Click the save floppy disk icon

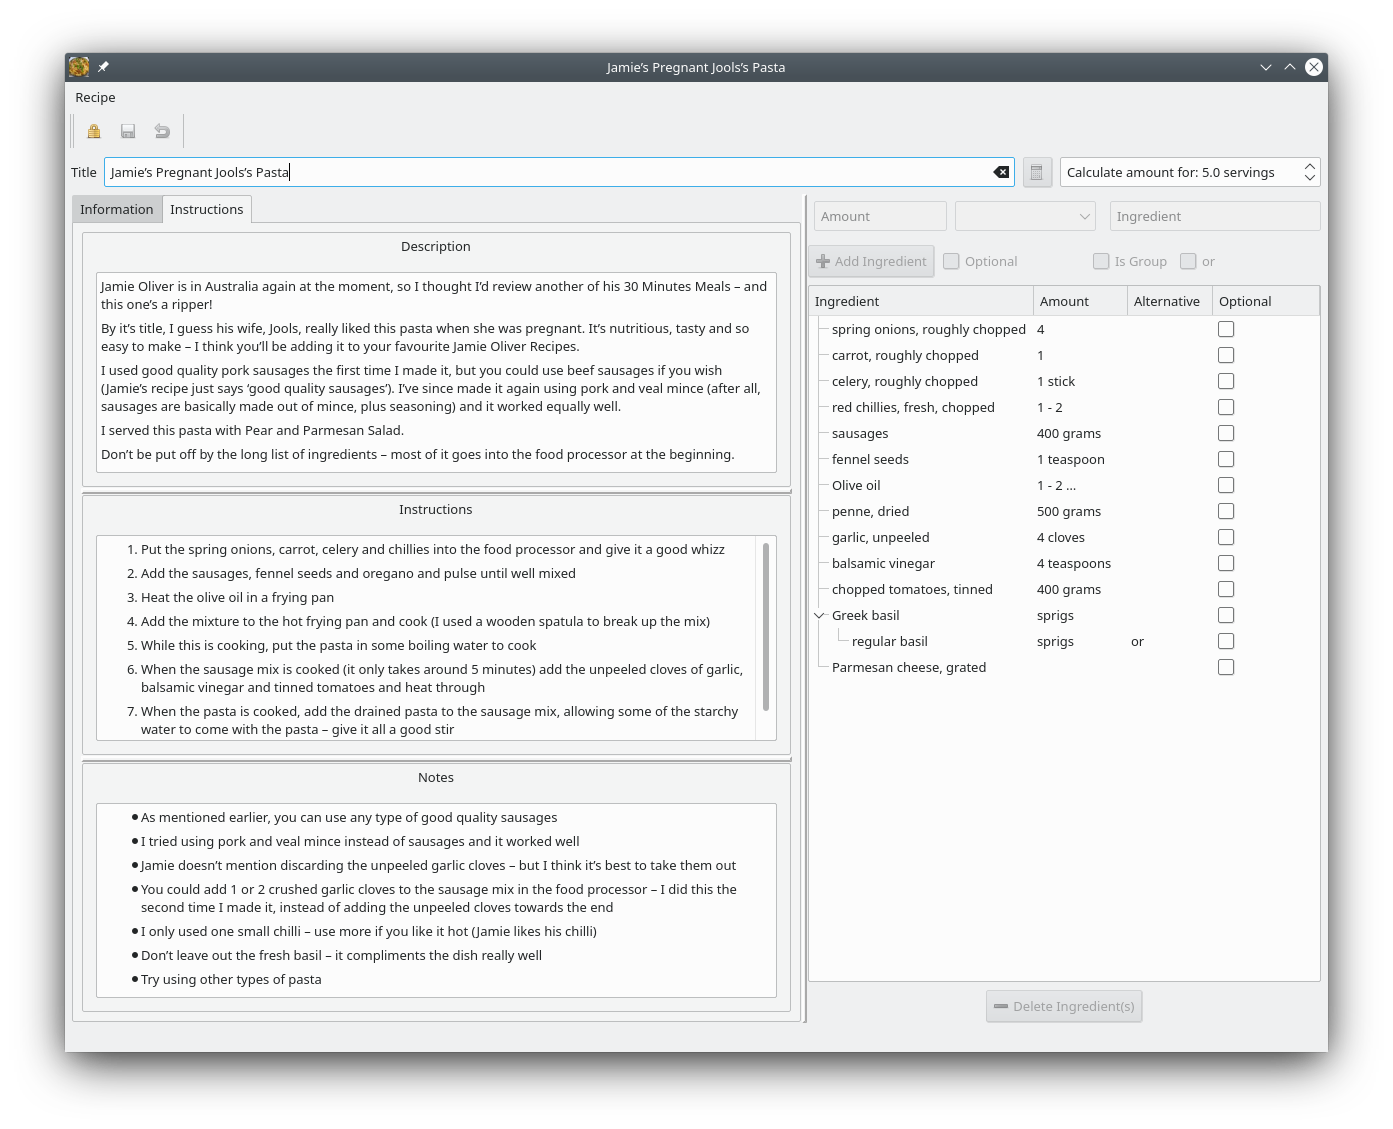(128, 131)
